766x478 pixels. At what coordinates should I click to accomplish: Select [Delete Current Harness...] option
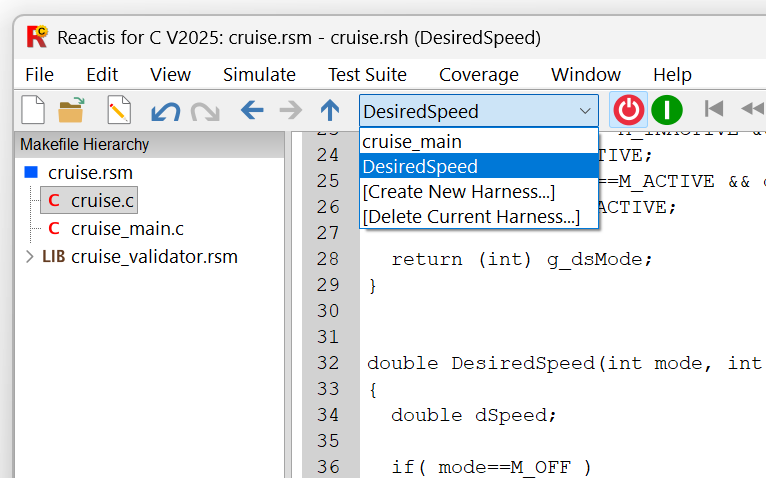pos(479,216)
